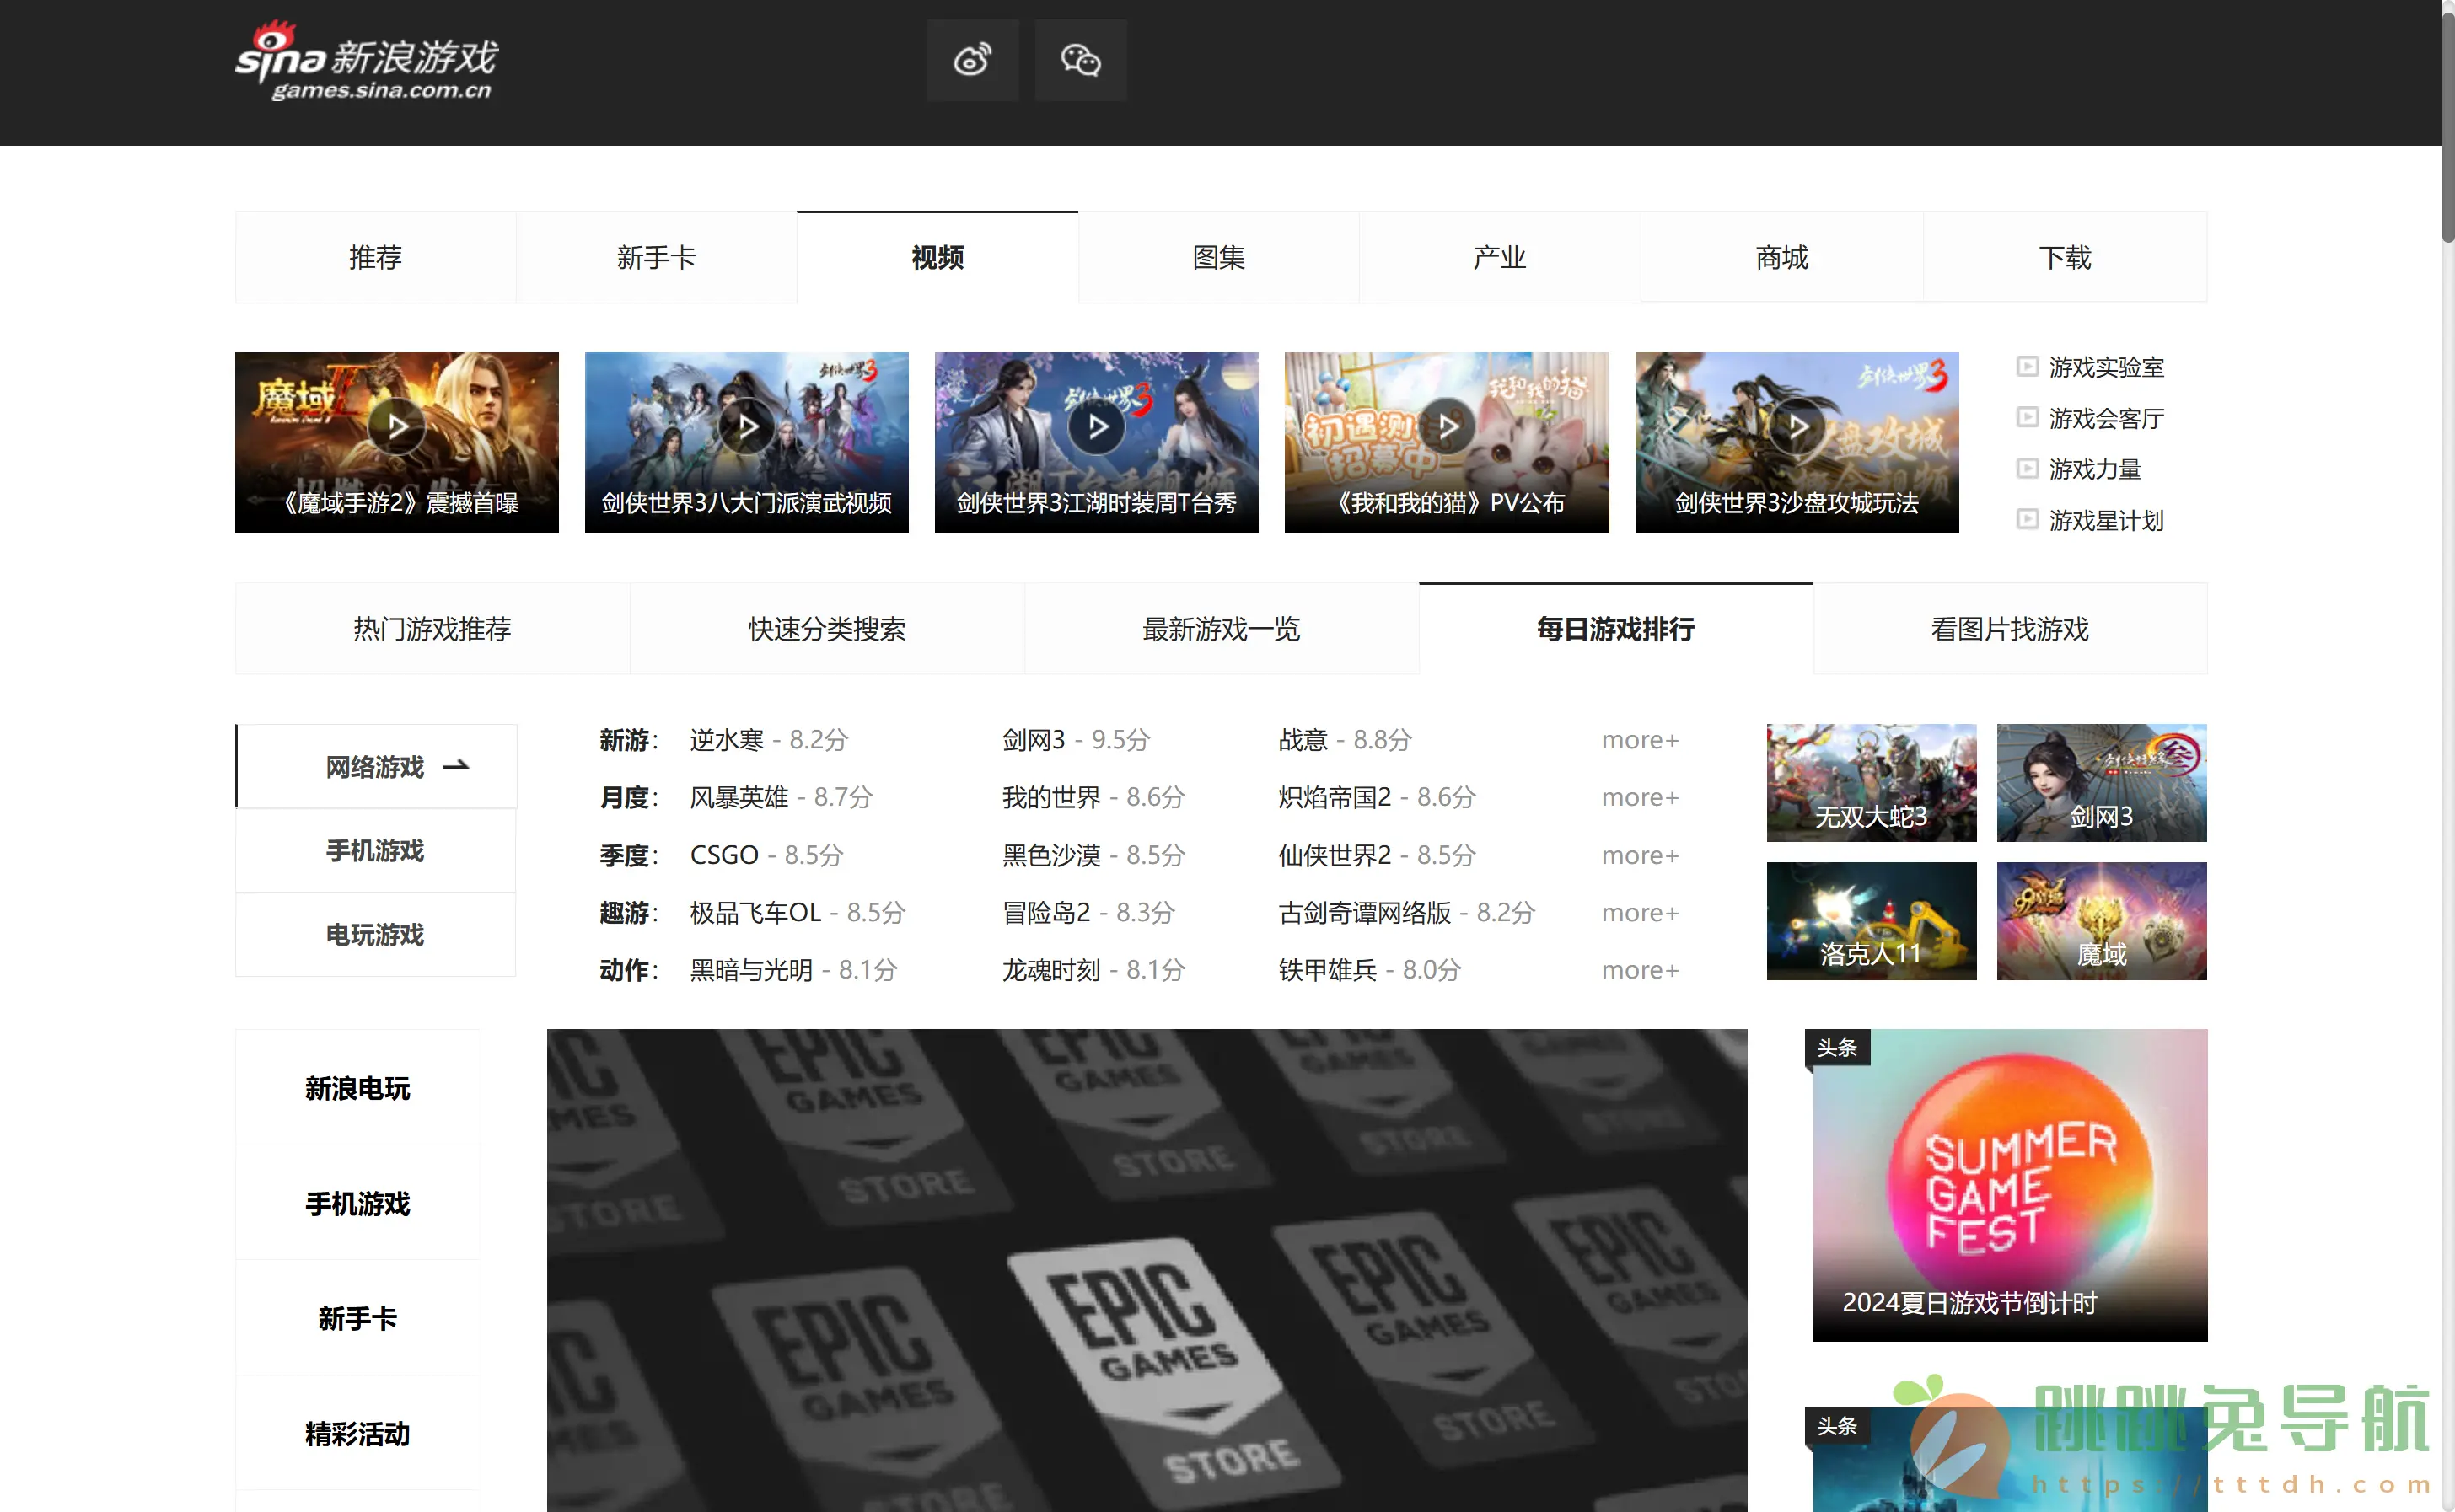This screenshot has width=2455, height=1512.
Task: Open the 商城 tab
Action: (1782, 257)
